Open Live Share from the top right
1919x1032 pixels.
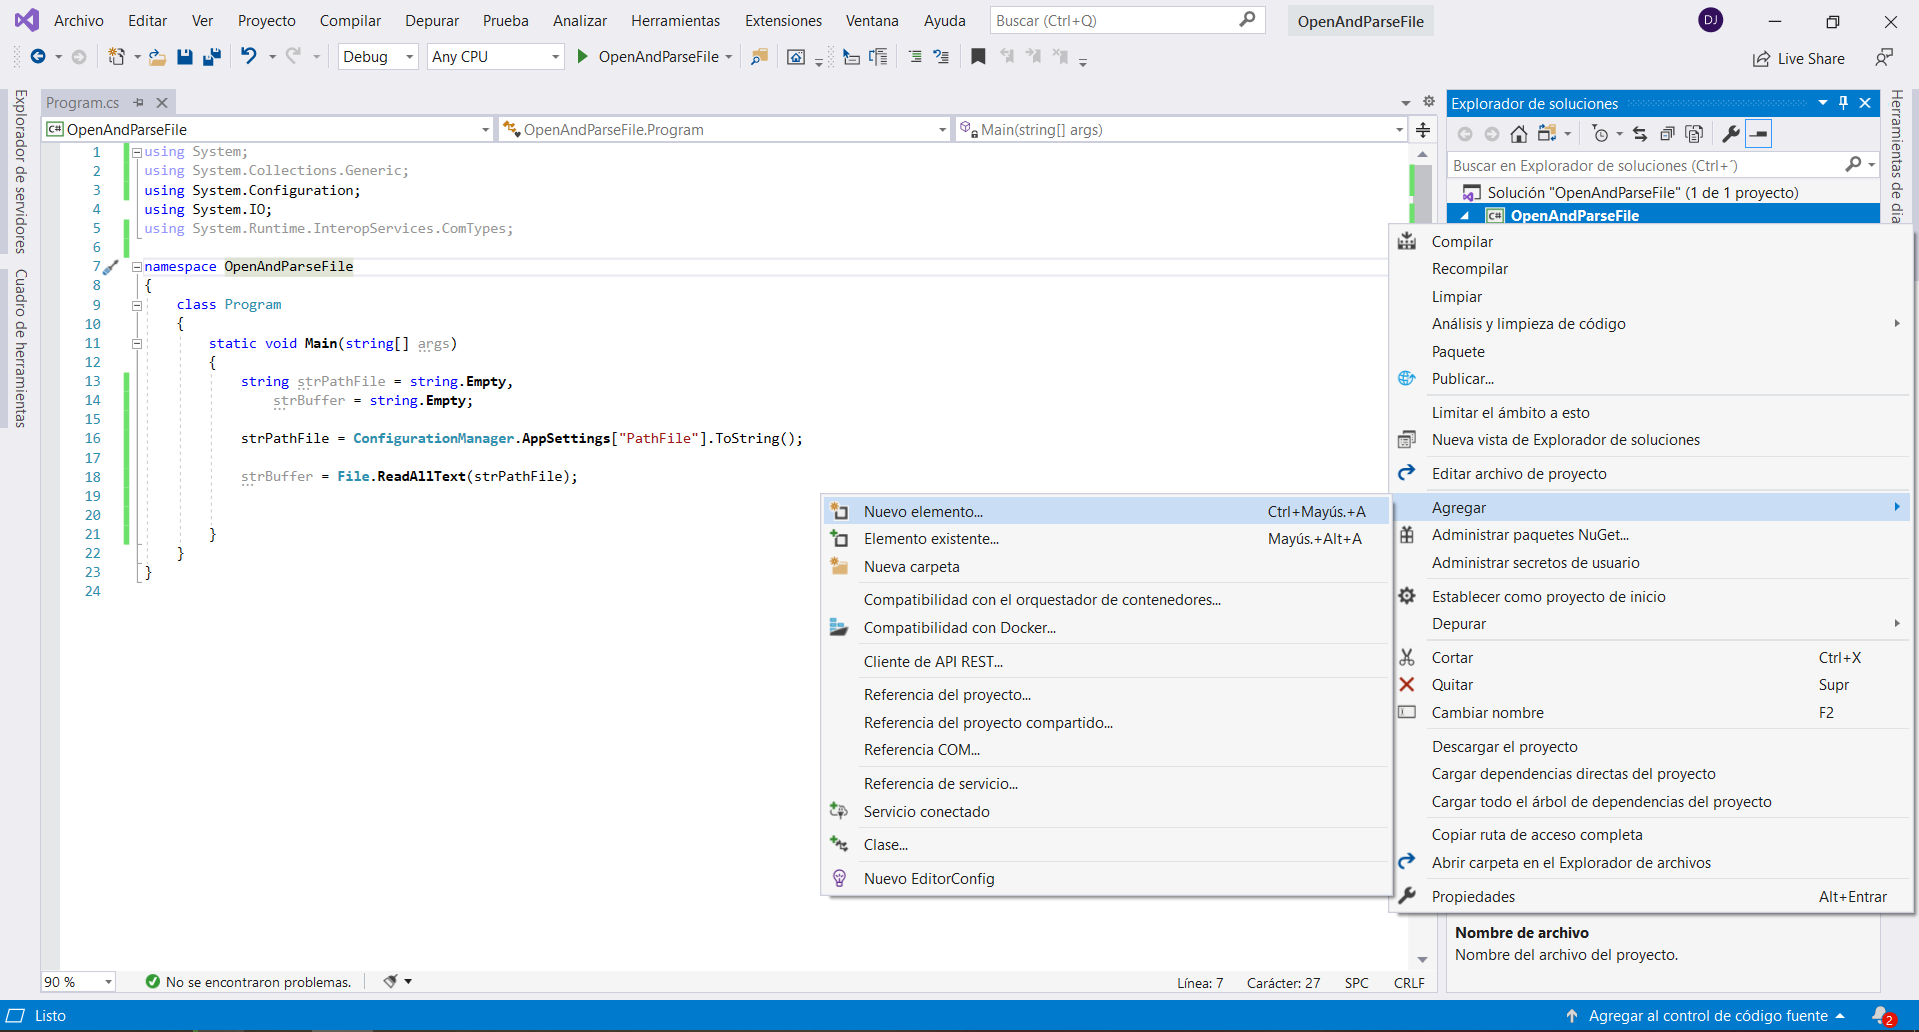pos(1799,59)
